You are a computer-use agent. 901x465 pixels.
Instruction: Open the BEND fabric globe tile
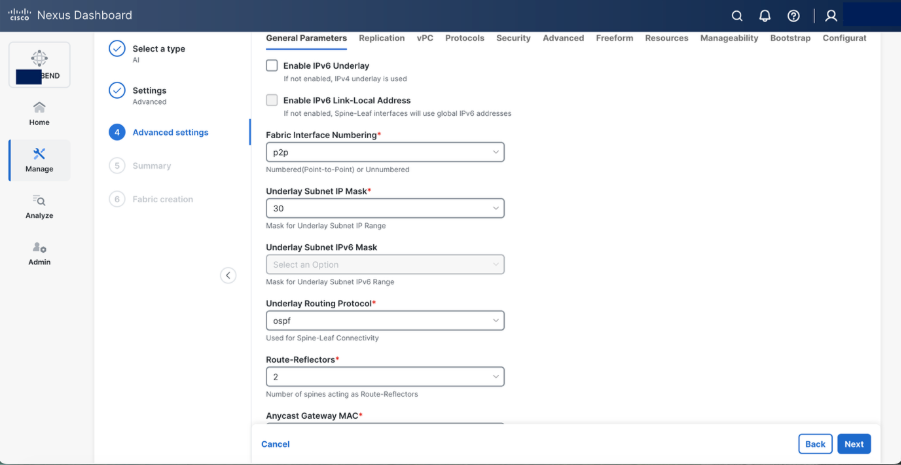39,64
